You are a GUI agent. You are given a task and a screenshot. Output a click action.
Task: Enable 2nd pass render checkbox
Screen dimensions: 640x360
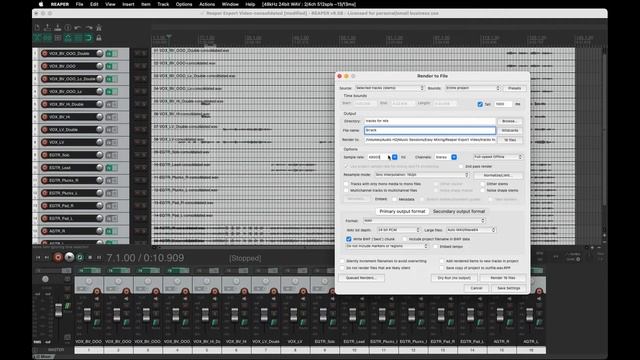coord(461,167)
